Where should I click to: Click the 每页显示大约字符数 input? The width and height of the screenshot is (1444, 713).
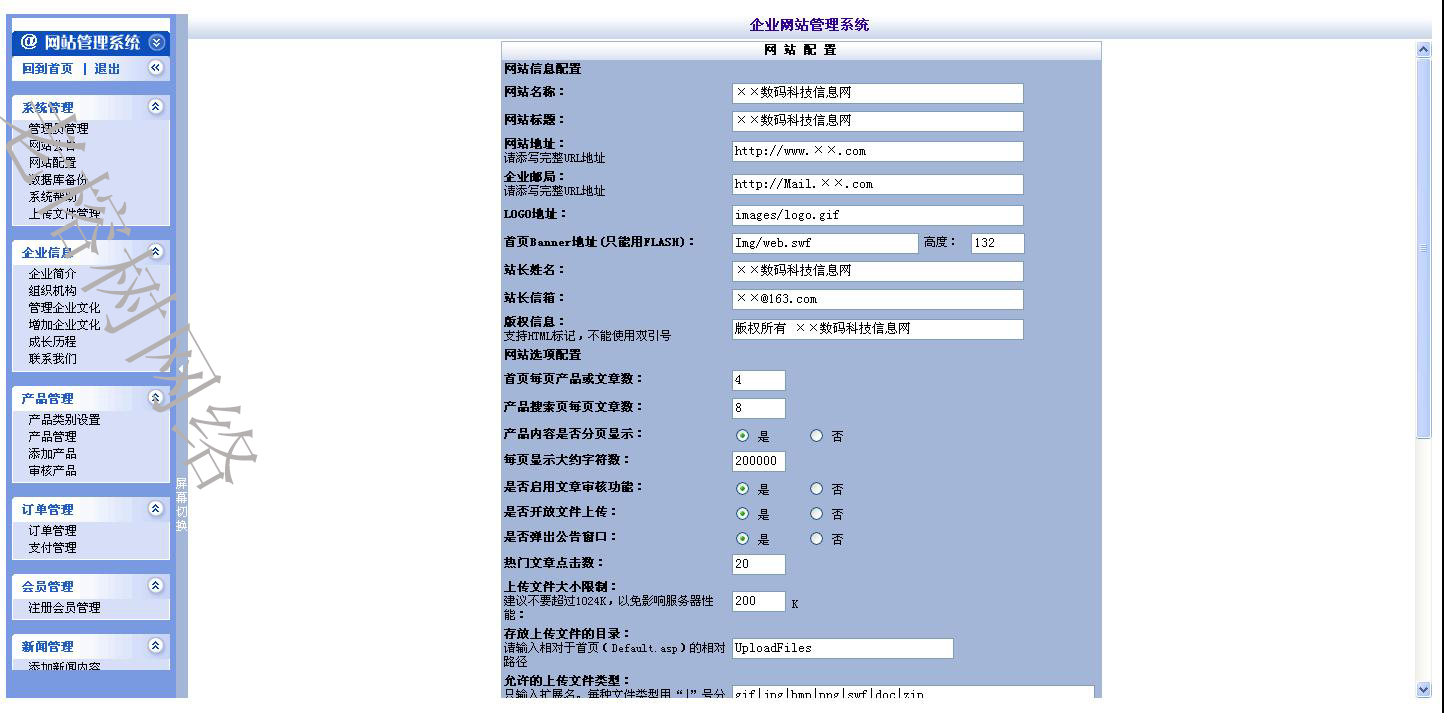coord(759,461)
